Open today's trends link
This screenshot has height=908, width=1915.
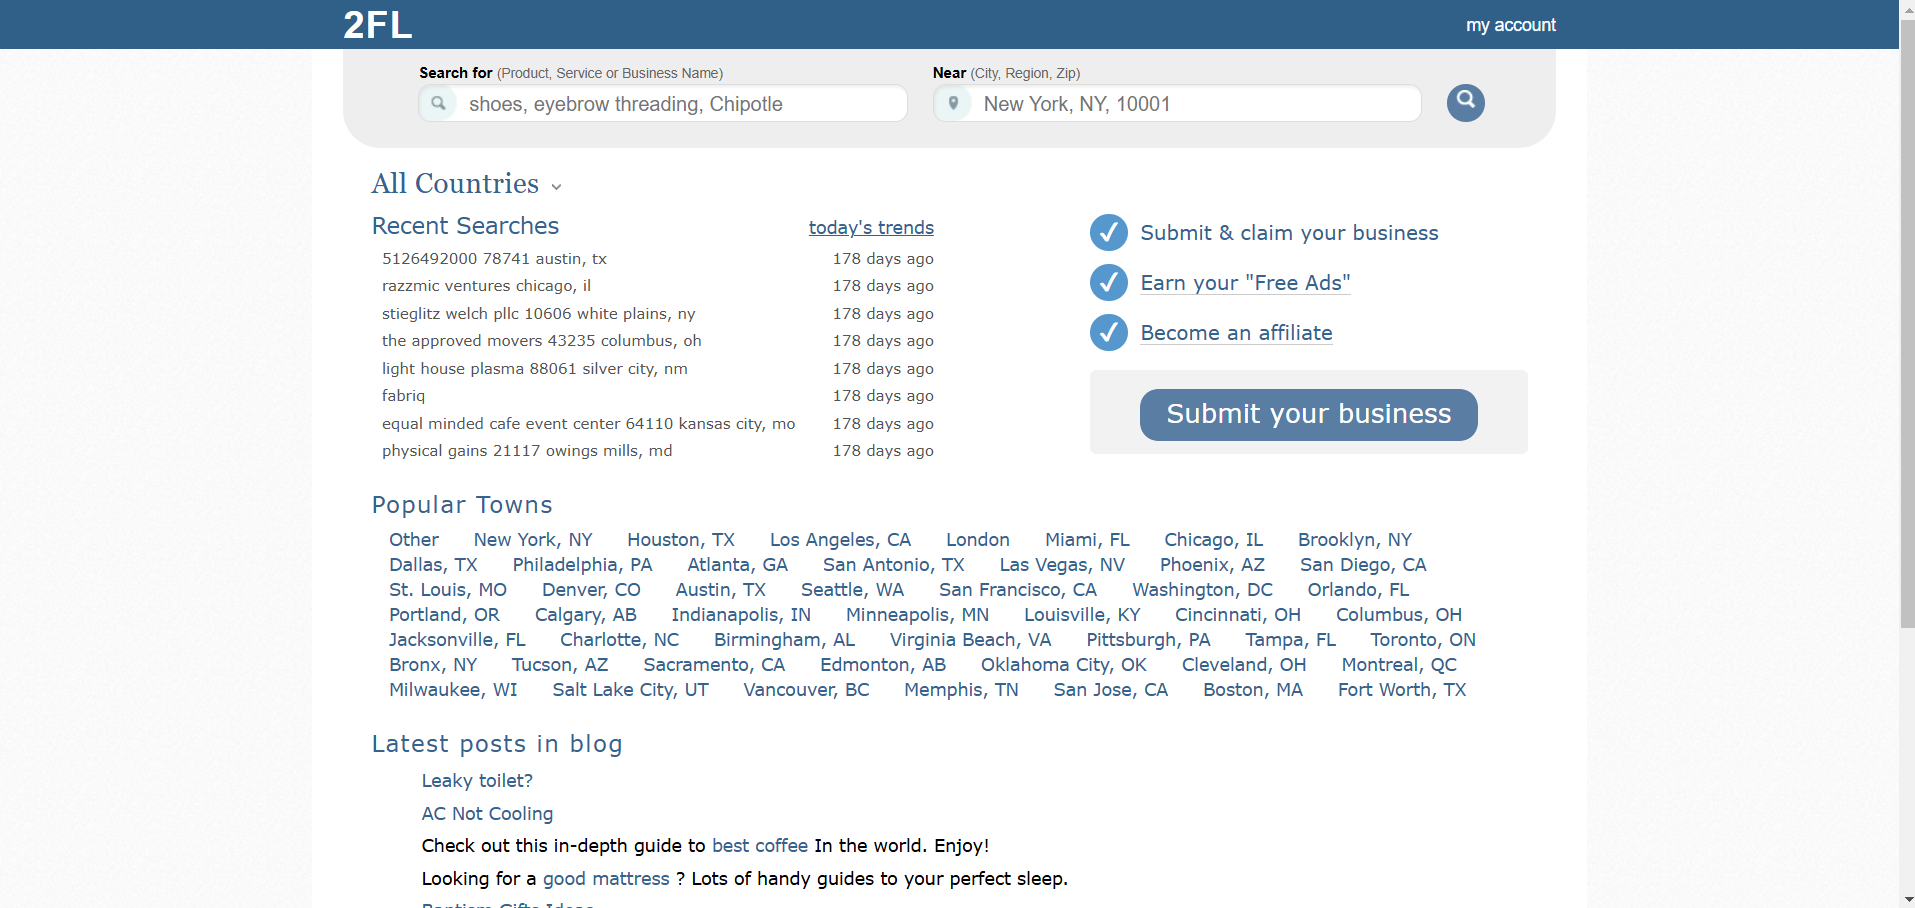click(x=871, y=227)
